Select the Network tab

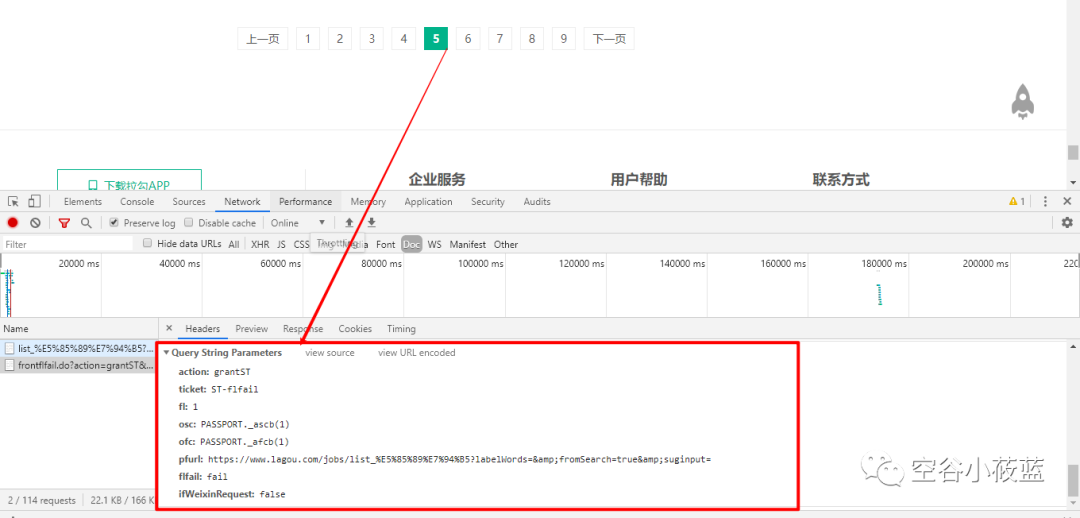point(242,202)
